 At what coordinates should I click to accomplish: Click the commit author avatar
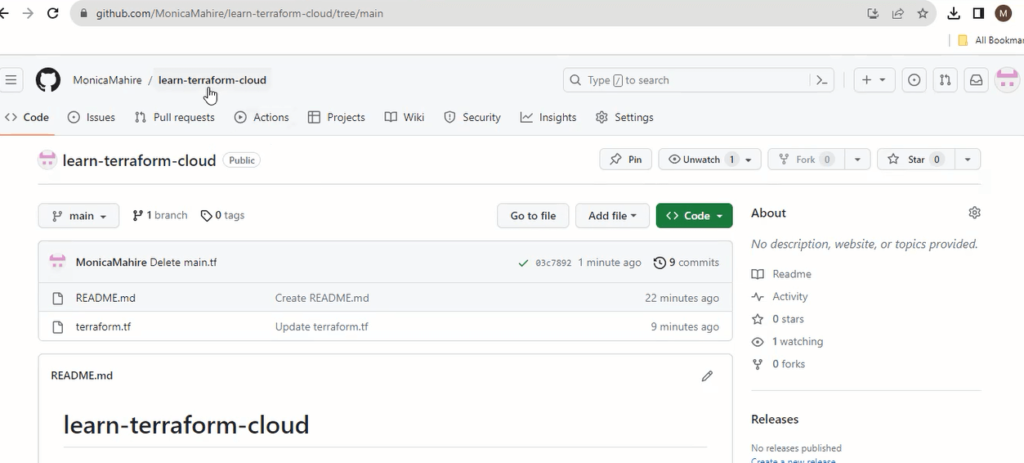(57, 263)
